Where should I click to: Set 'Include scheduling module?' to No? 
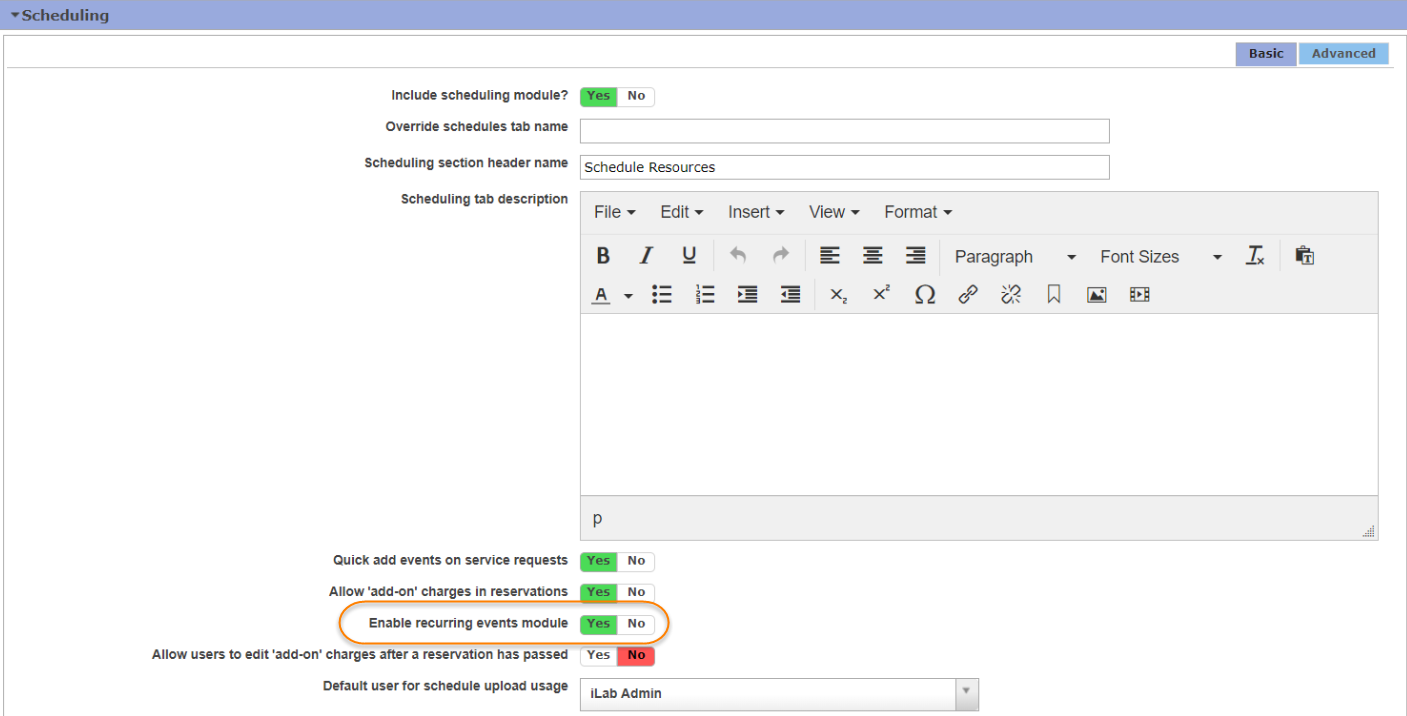tap(636, 96)
